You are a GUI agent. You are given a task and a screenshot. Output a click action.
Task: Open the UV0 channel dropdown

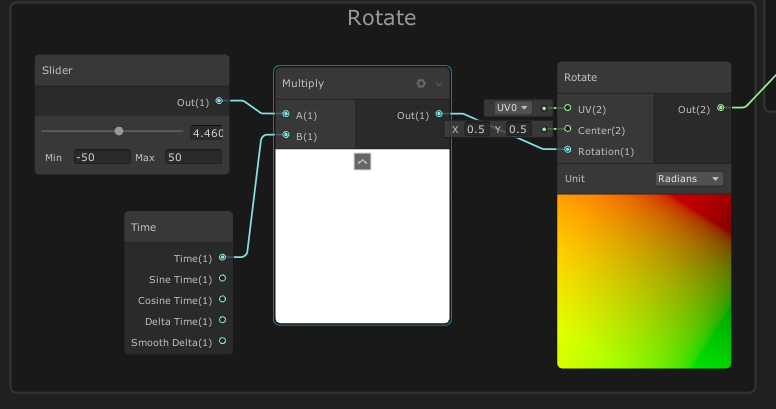click(x=510, y=107)
